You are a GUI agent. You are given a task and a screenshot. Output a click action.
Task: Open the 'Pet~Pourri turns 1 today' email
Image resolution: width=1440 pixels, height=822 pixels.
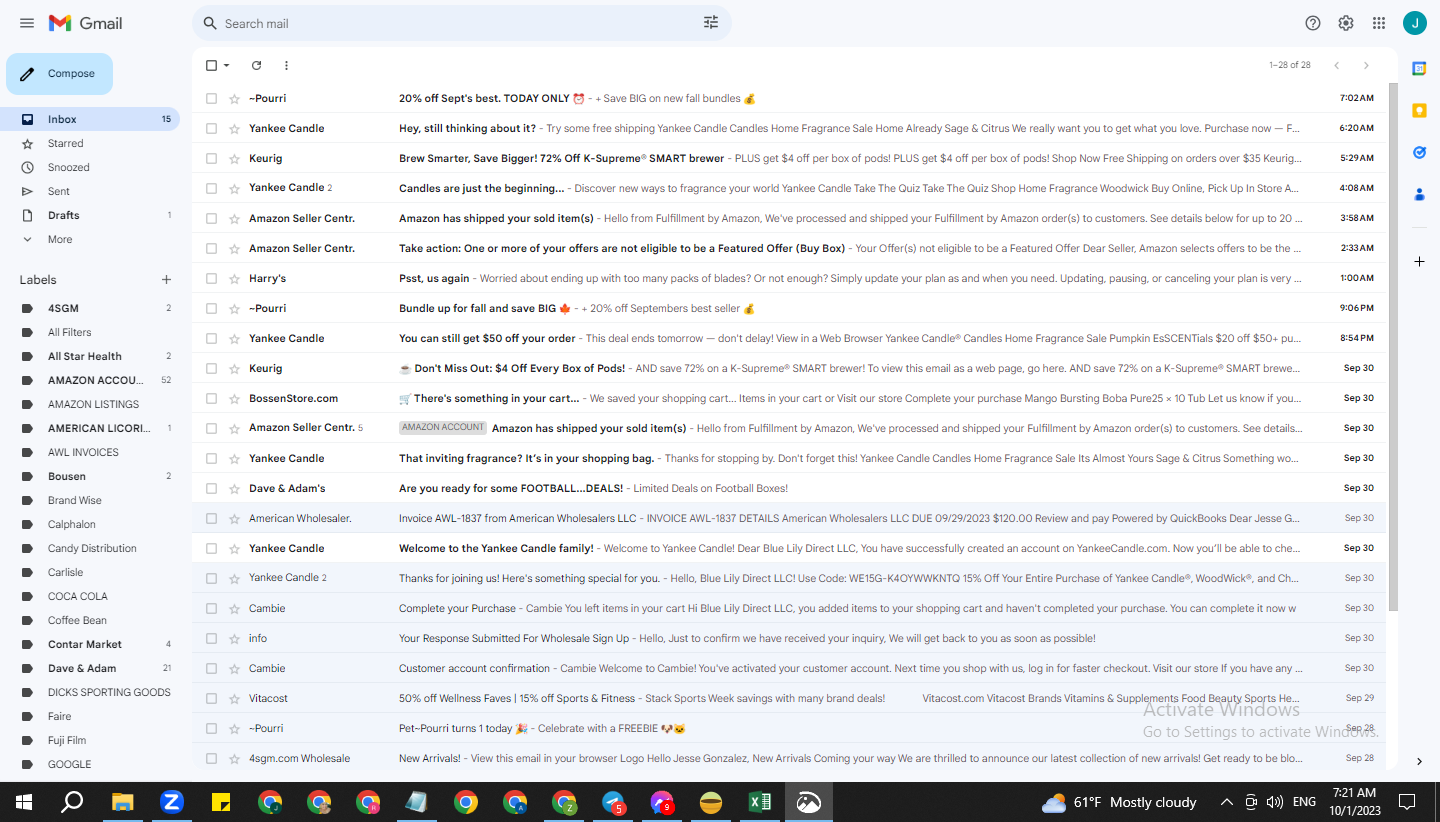pos(789,728)
